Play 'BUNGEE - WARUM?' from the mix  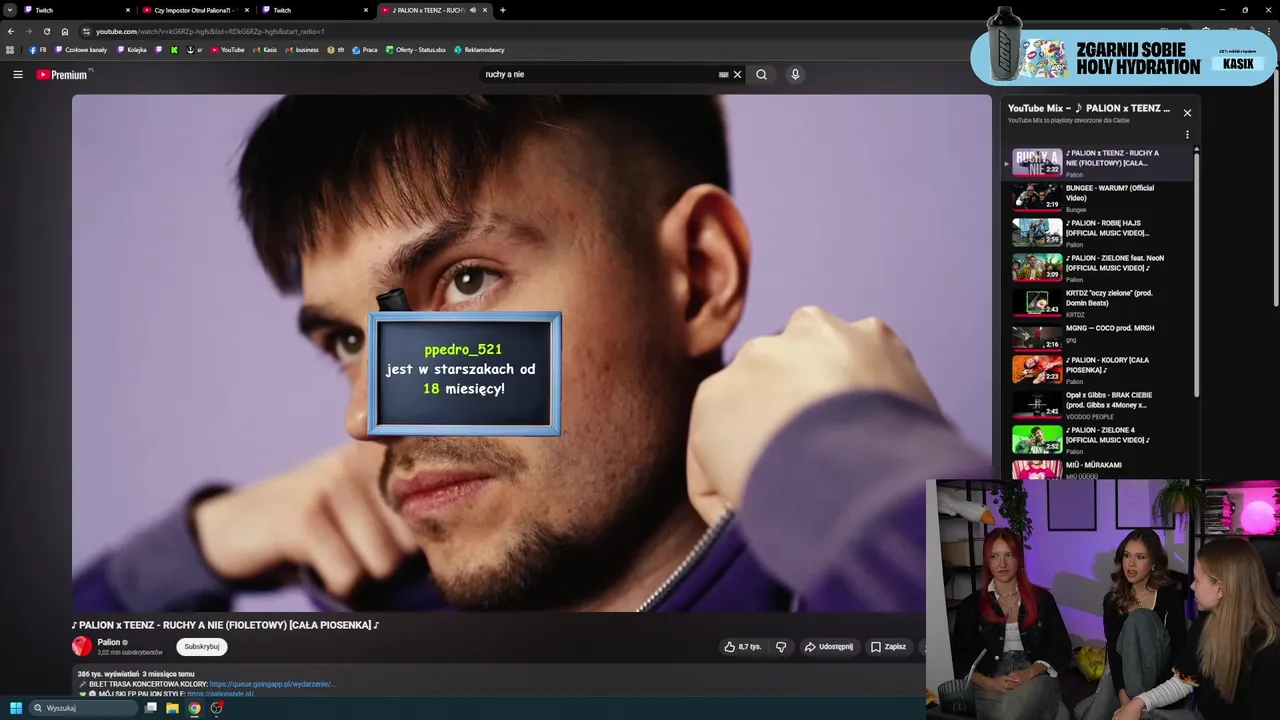click(x=1098, y=197)
